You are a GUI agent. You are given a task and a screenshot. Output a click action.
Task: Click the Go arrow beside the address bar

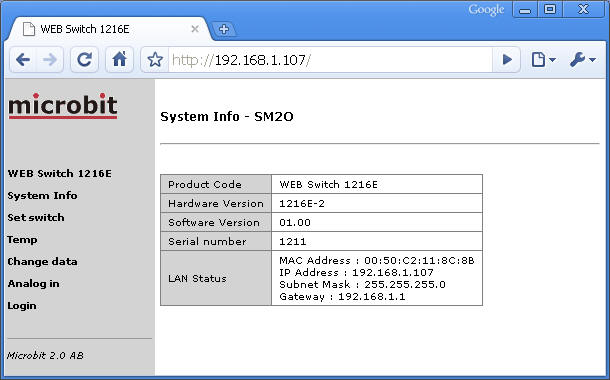[507, 60]
